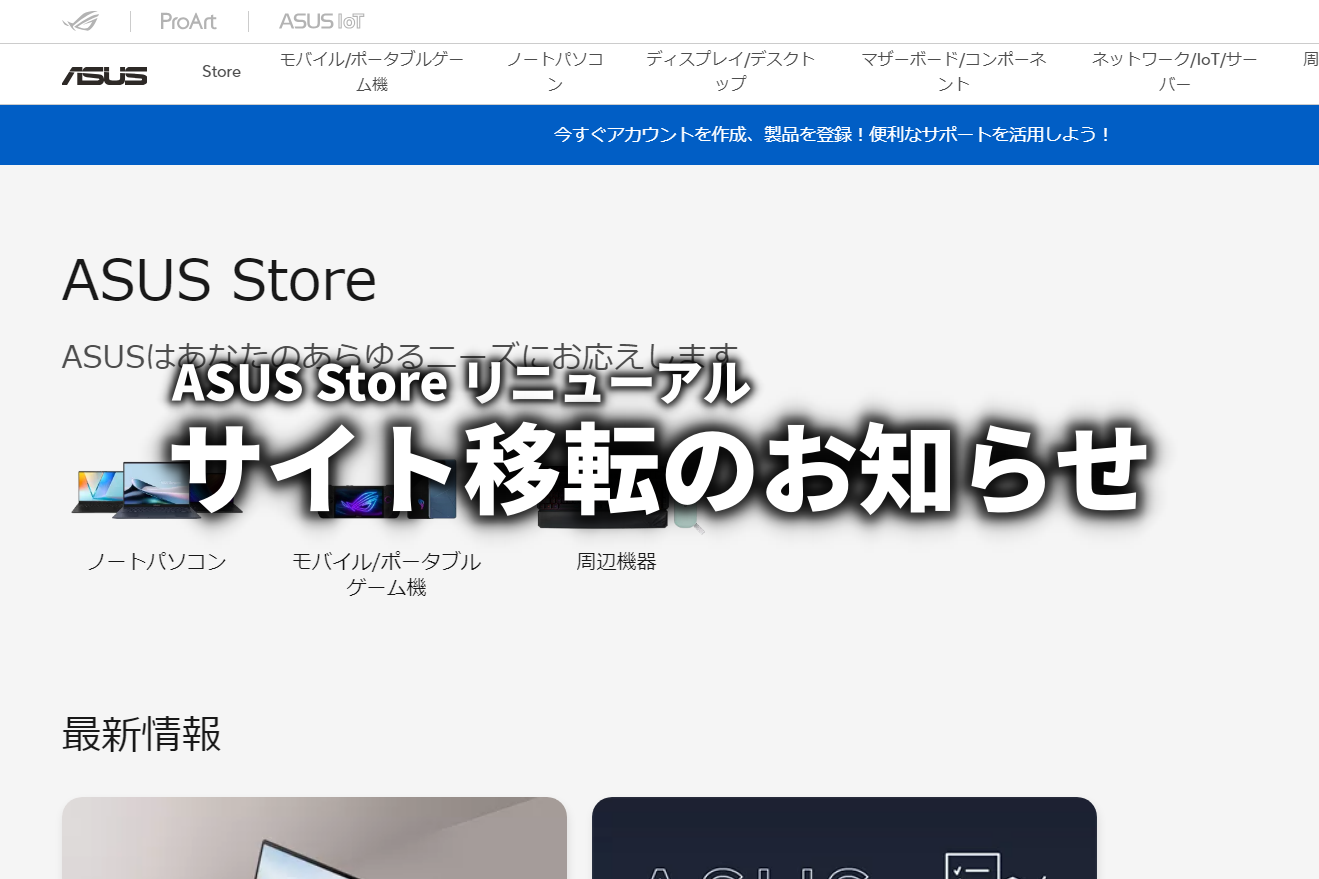Select the ASUS IoT brand logo
Image resolution: width=1319 pixels, height=879 pixels.
click(x=320, y=21)
